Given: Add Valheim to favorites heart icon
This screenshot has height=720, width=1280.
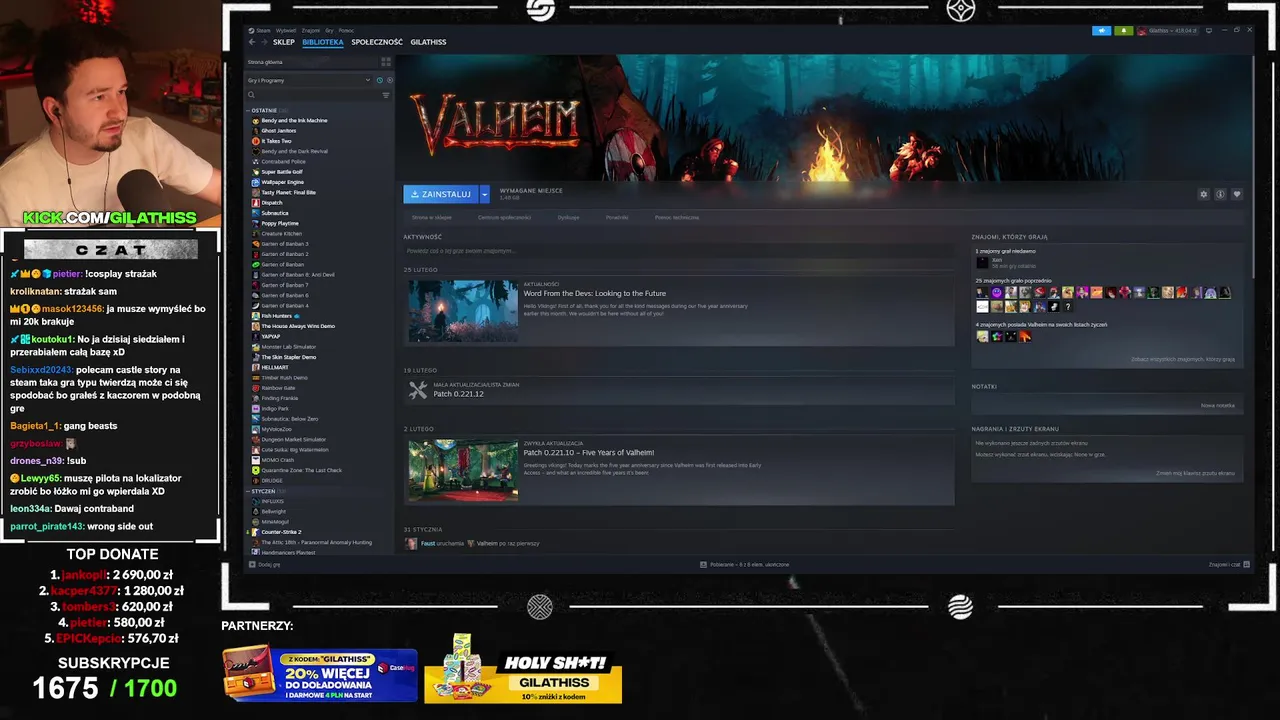Looking at the screenshot, I should 1237,194.
